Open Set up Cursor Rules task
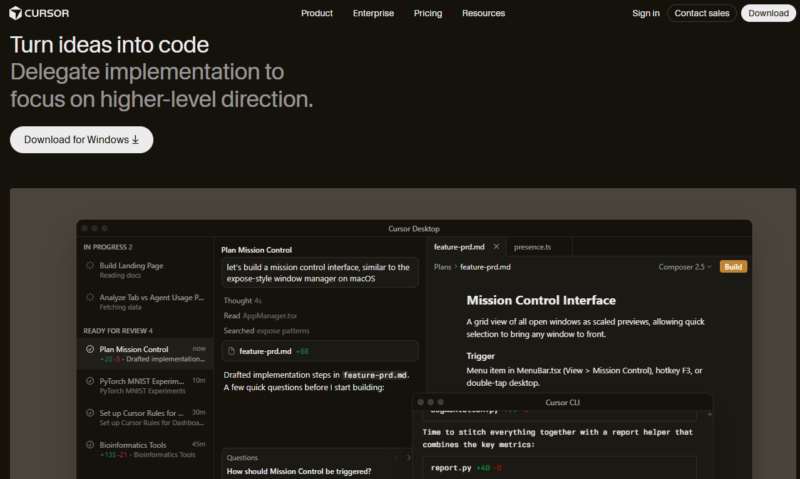Screen dimensions: 800x479 pos(145,417)
